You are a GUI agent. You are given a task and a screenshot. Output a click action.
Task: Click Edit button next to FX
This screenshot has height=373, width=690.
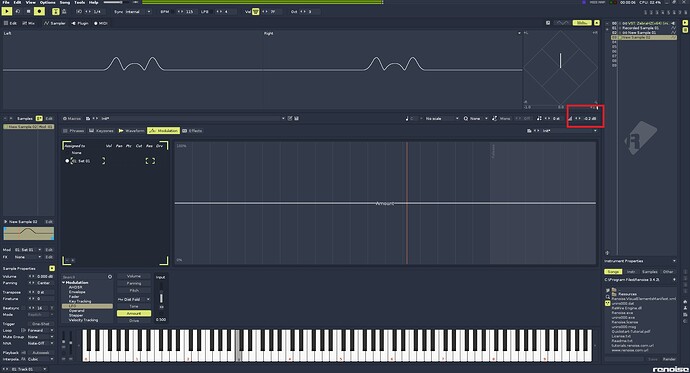(49, 256)
